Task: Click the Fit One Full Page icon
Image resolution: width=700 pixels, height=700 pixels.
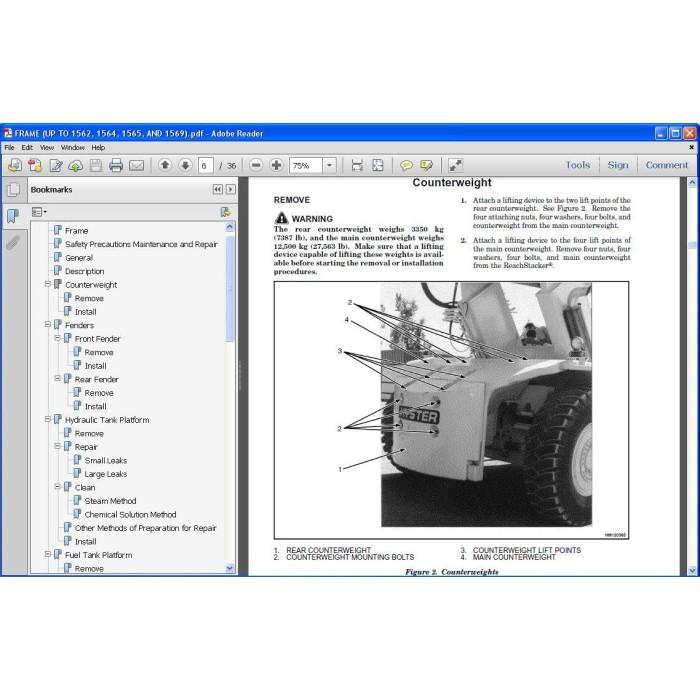Action: pos(378,166)
